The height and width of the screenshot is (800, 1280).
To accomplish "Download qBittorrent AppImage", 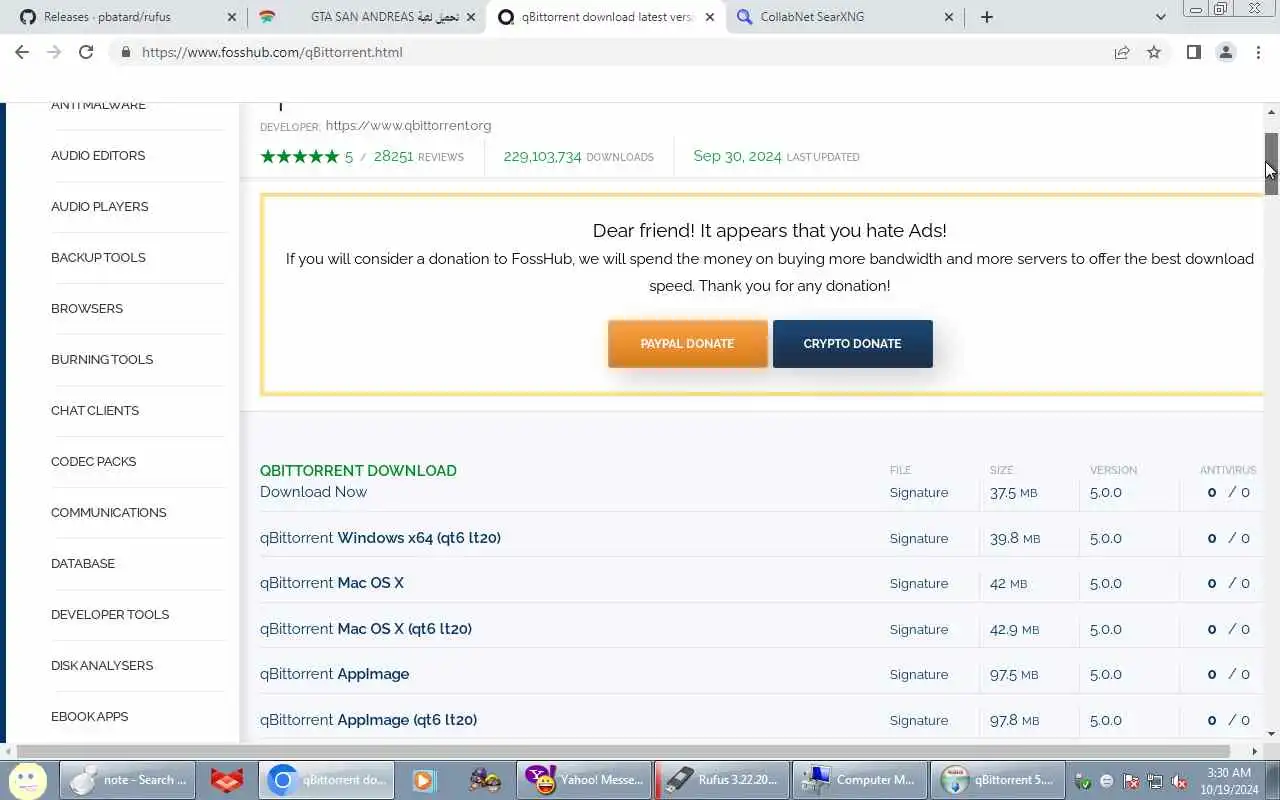I will coord(335,674).
